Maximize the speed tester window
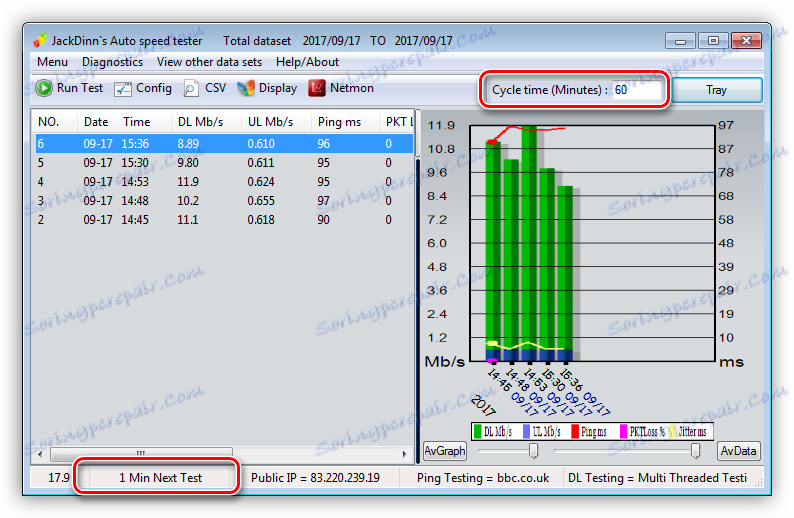794x518 pixels. 713,41
